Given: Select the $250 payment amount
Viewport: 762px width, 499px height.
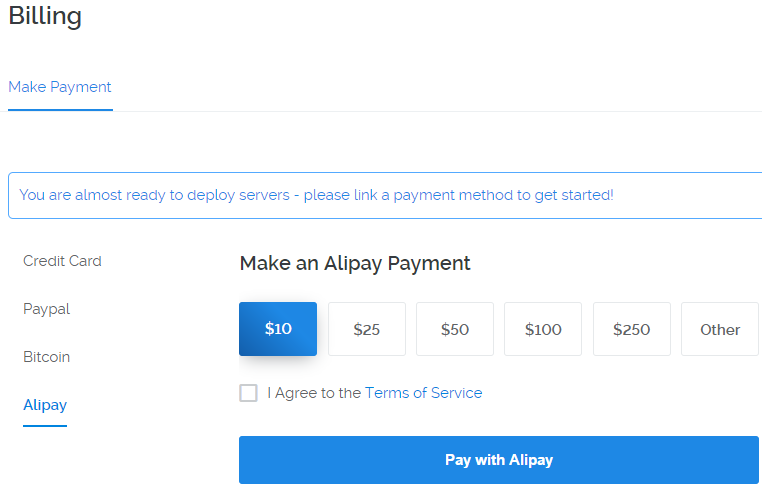Looking at the screenshot, I should tap(631, 329).
